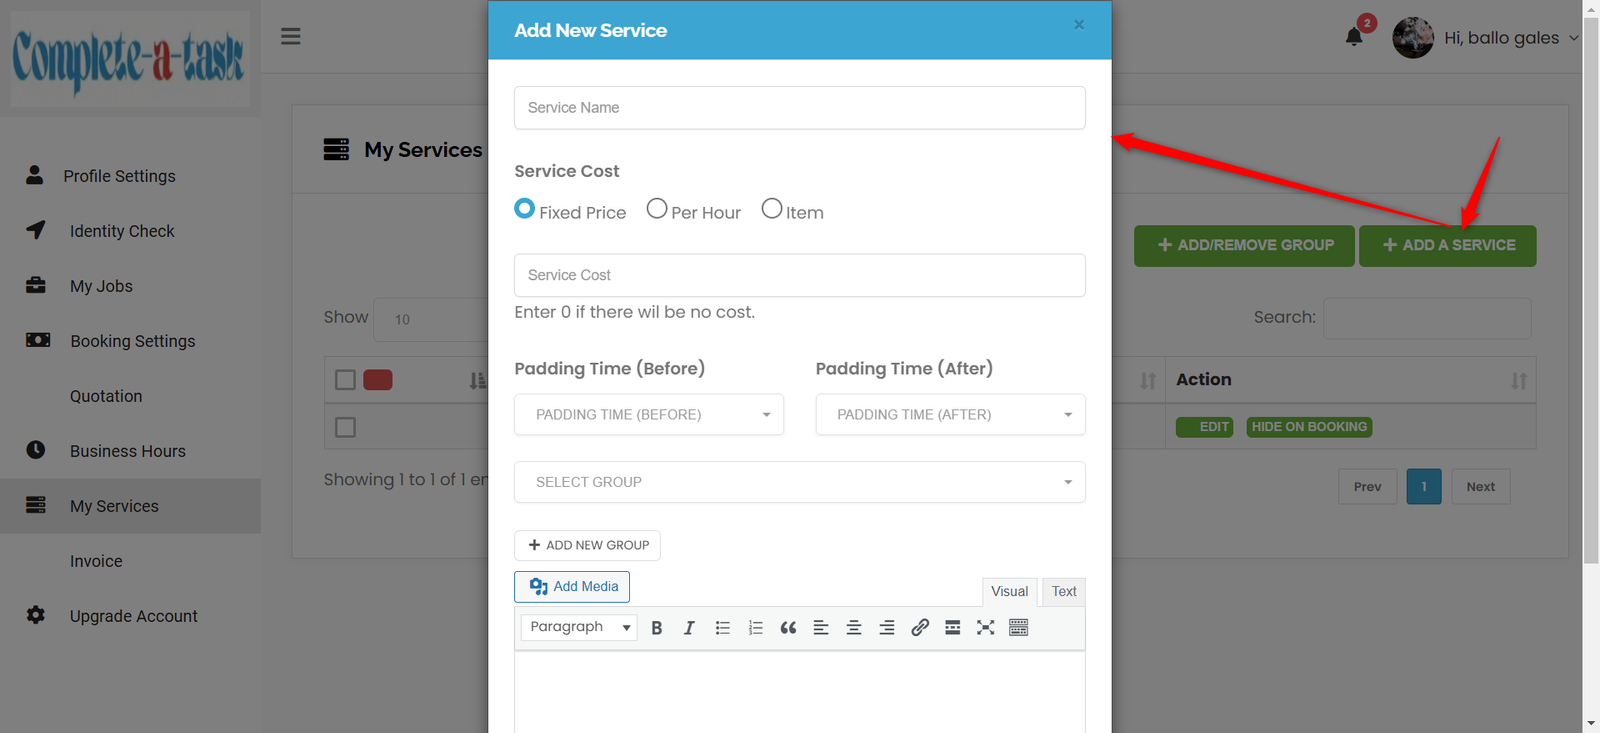Switch to the Text editor tab
Screen dimensions: 1600x733
1063,591
